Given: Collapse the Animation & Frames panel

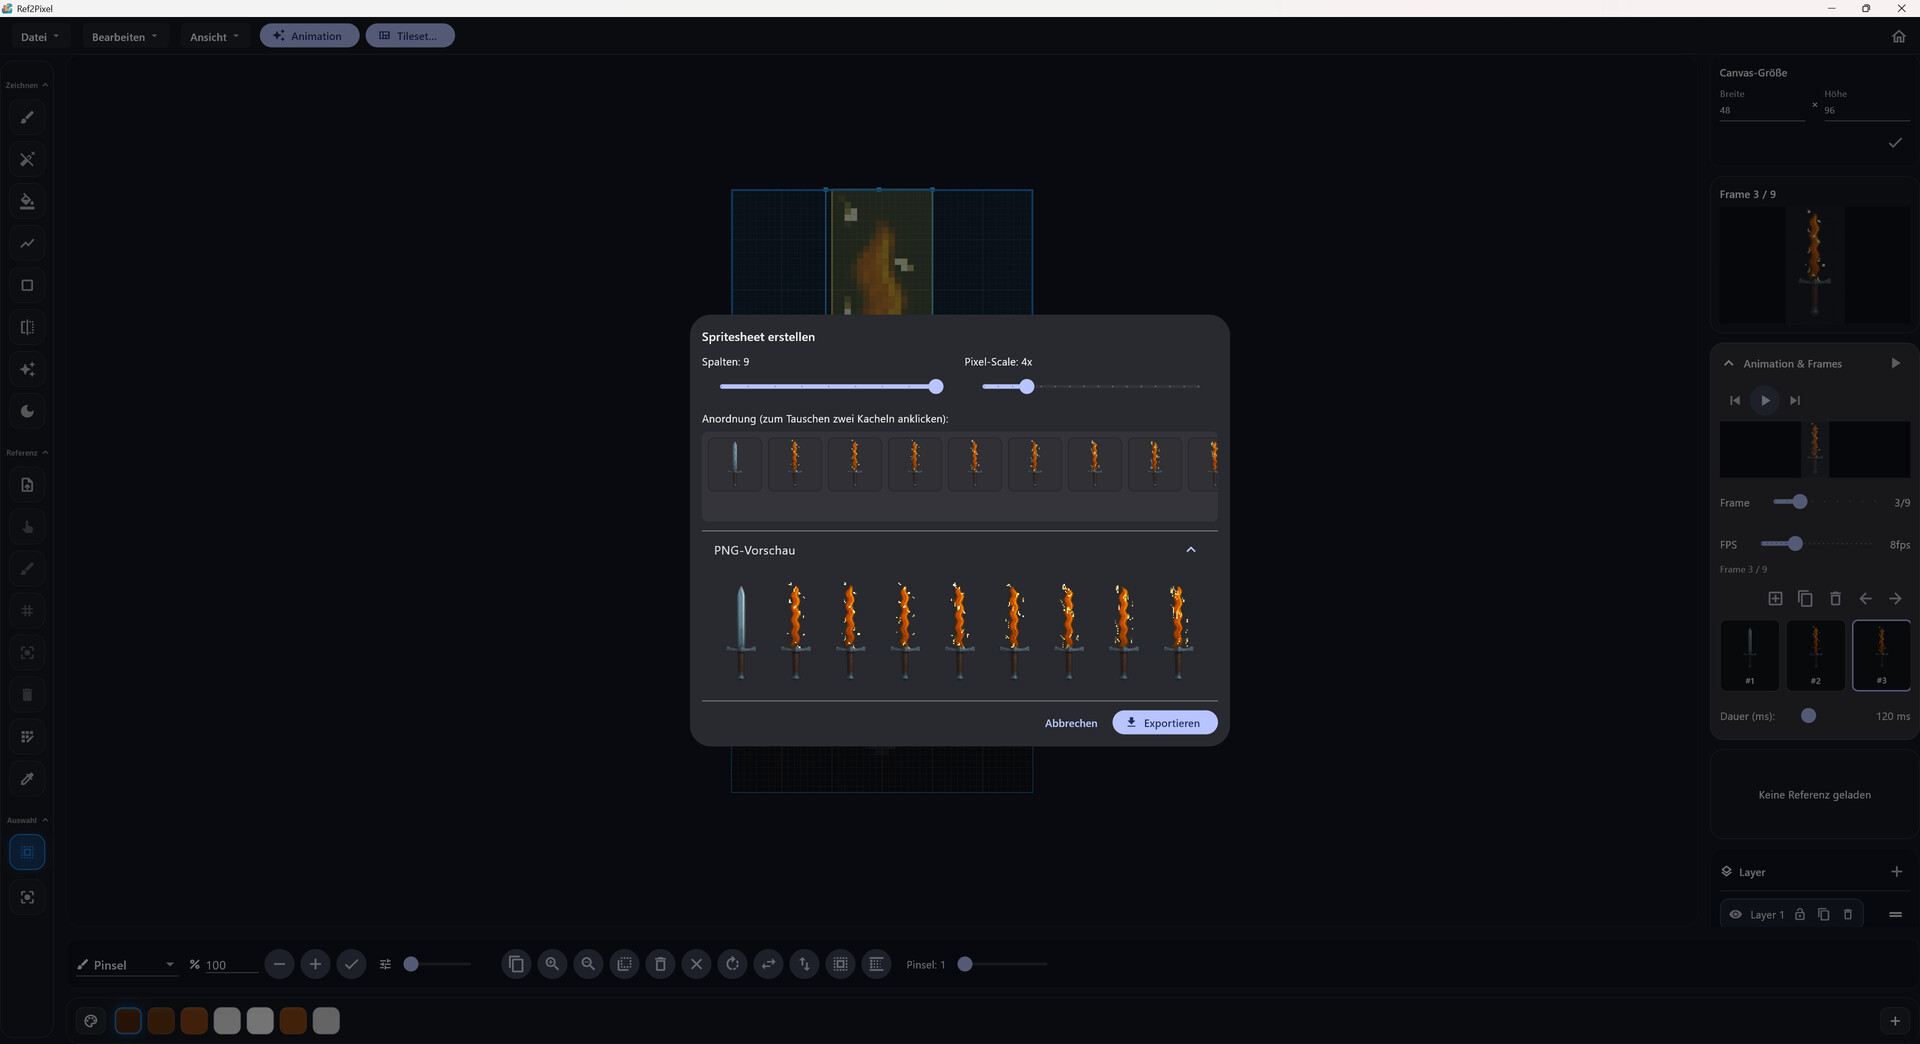Looking at the screenshot, I should pyautogui.click(x=1728, y=363).
